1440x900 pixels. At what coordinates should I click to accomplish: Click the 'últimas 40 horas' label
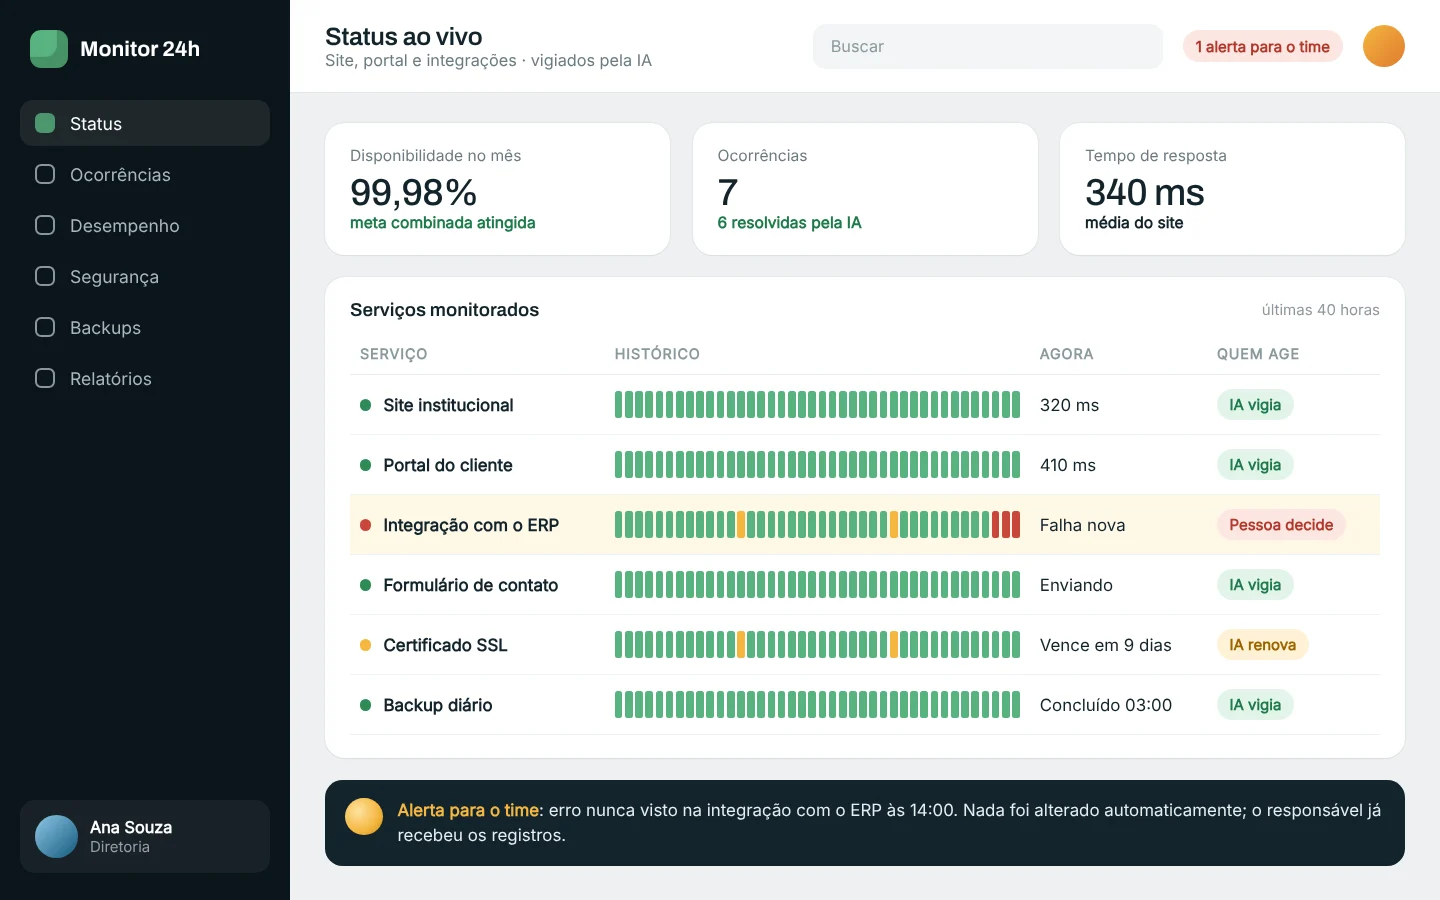[1320, 310]
